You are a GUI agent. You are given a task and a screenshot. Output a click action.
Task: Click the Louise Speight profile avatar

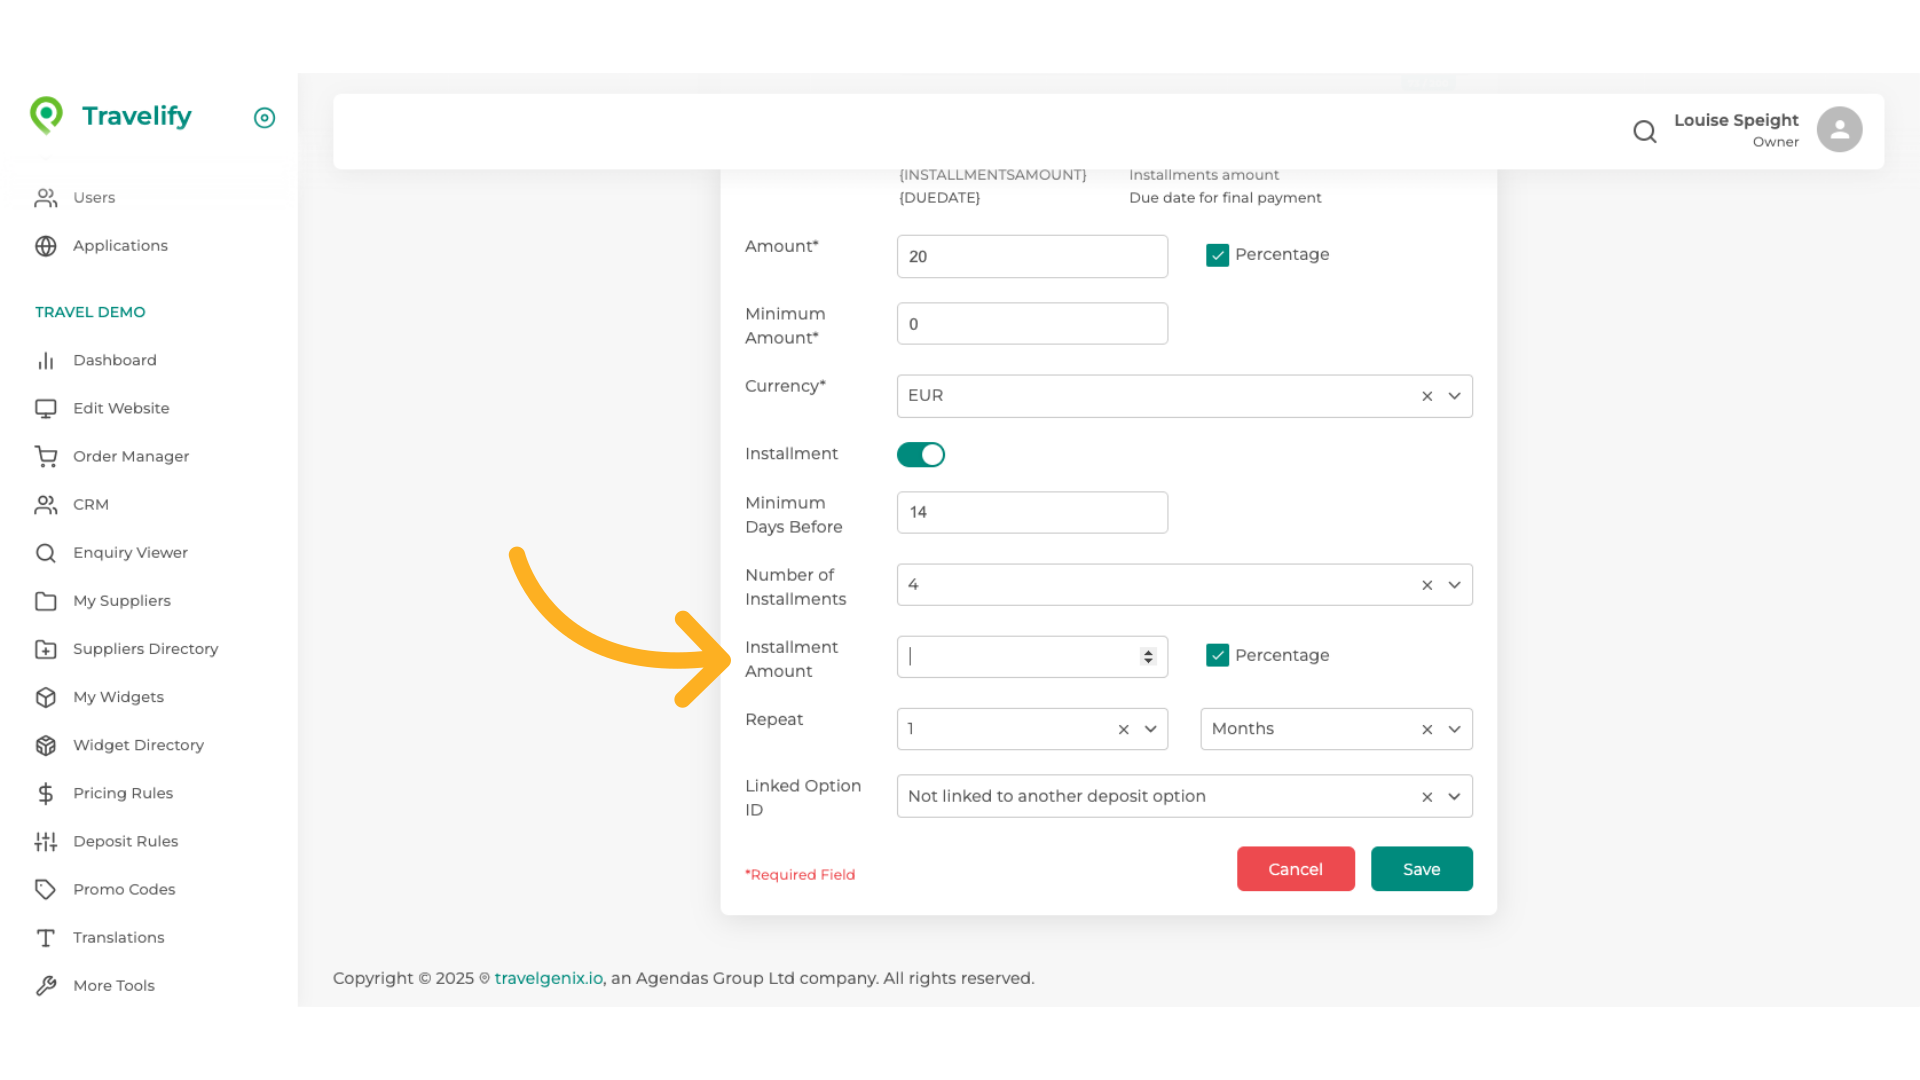click(x=1840, y=129)
